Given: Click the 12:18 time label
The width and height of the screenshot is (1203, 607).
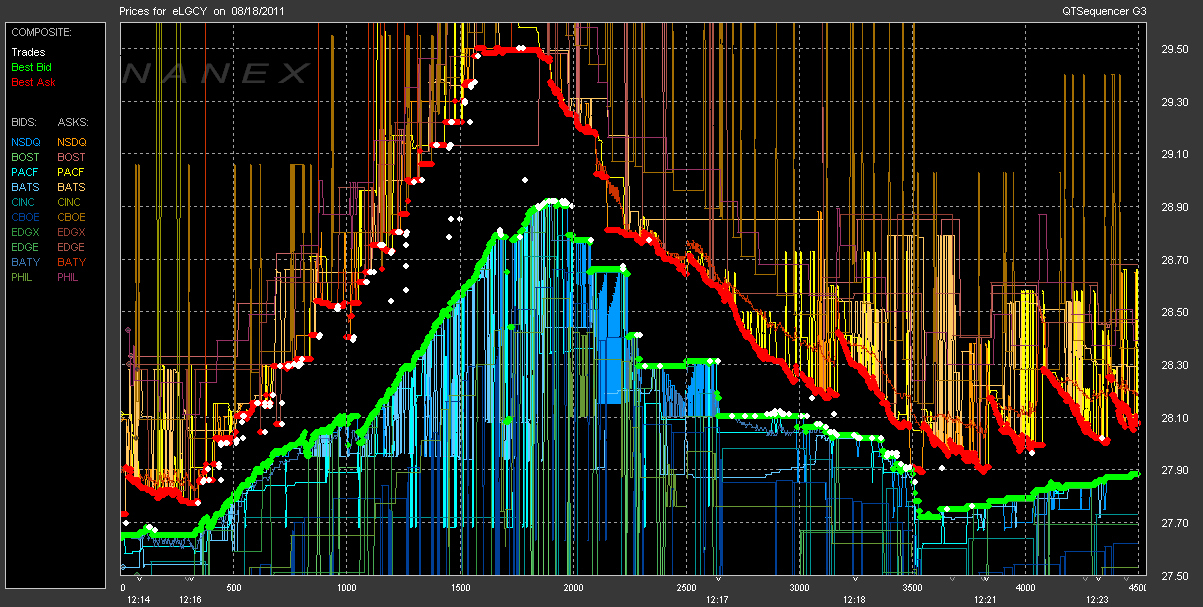Looking at the screenshot, I should (853, 599).
